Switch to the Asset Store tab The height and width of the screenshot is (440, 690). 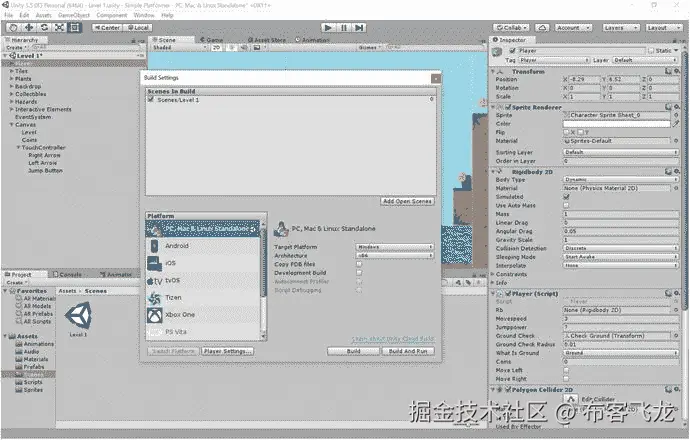pos(267,40)
